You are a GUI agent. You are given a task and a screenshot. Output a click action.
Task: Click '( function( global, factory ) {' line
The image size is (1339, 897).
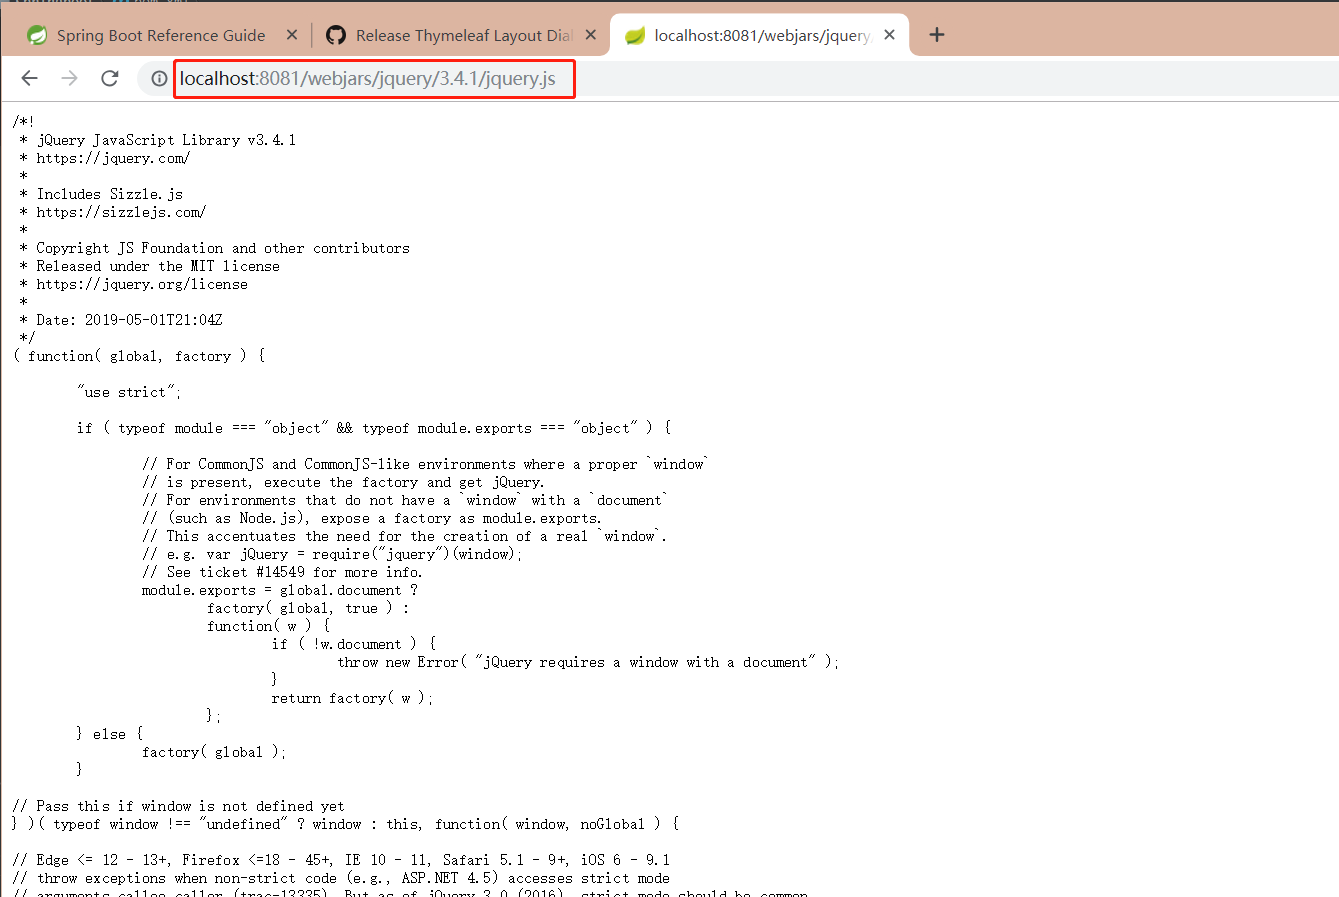[x=139, y=356]
